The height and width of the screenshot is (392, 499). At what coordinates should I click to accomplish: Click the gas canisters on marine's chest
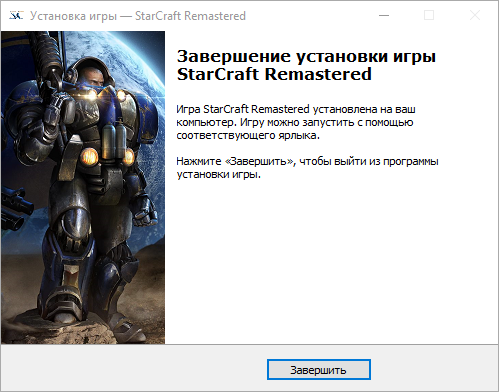coord(114,141)
